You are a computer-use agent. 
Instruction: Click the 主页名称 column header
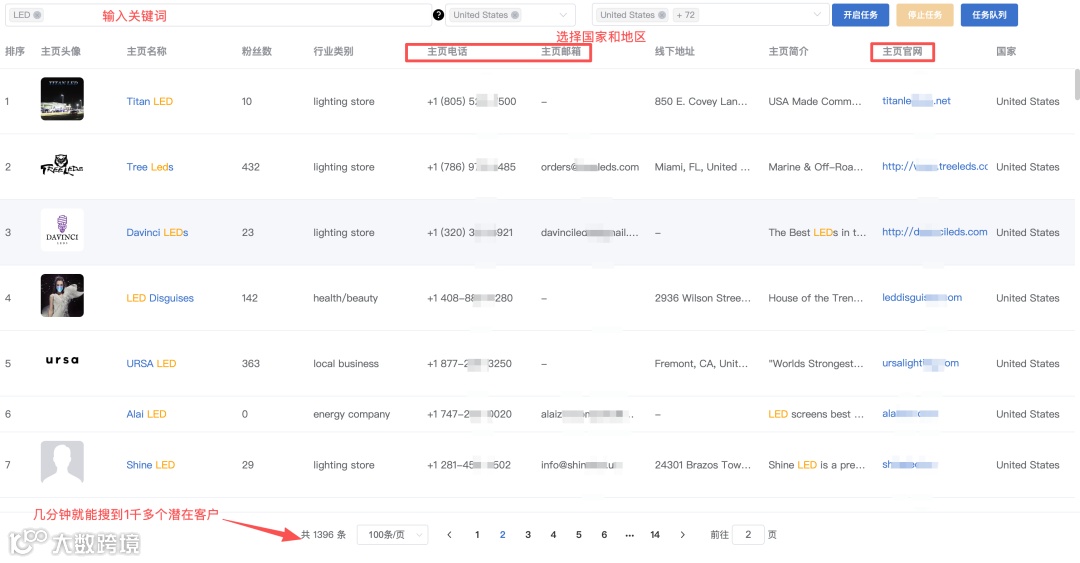click(x=147, y=51)
